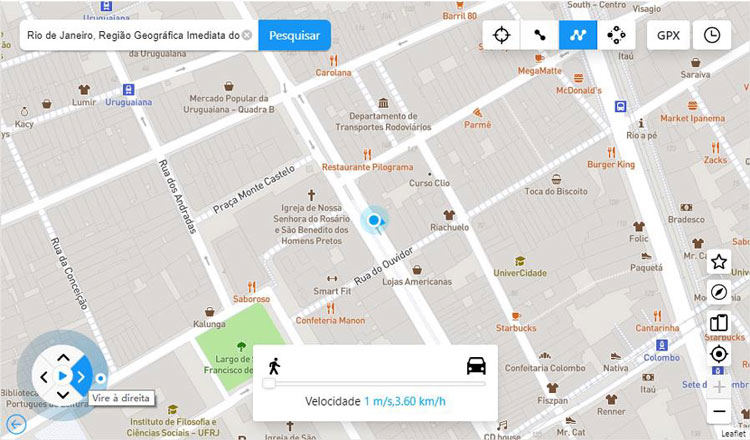Choose the two-spot route mode icon
The height and width of the screenshot is (440, 750).
click(x=540, y=35)
